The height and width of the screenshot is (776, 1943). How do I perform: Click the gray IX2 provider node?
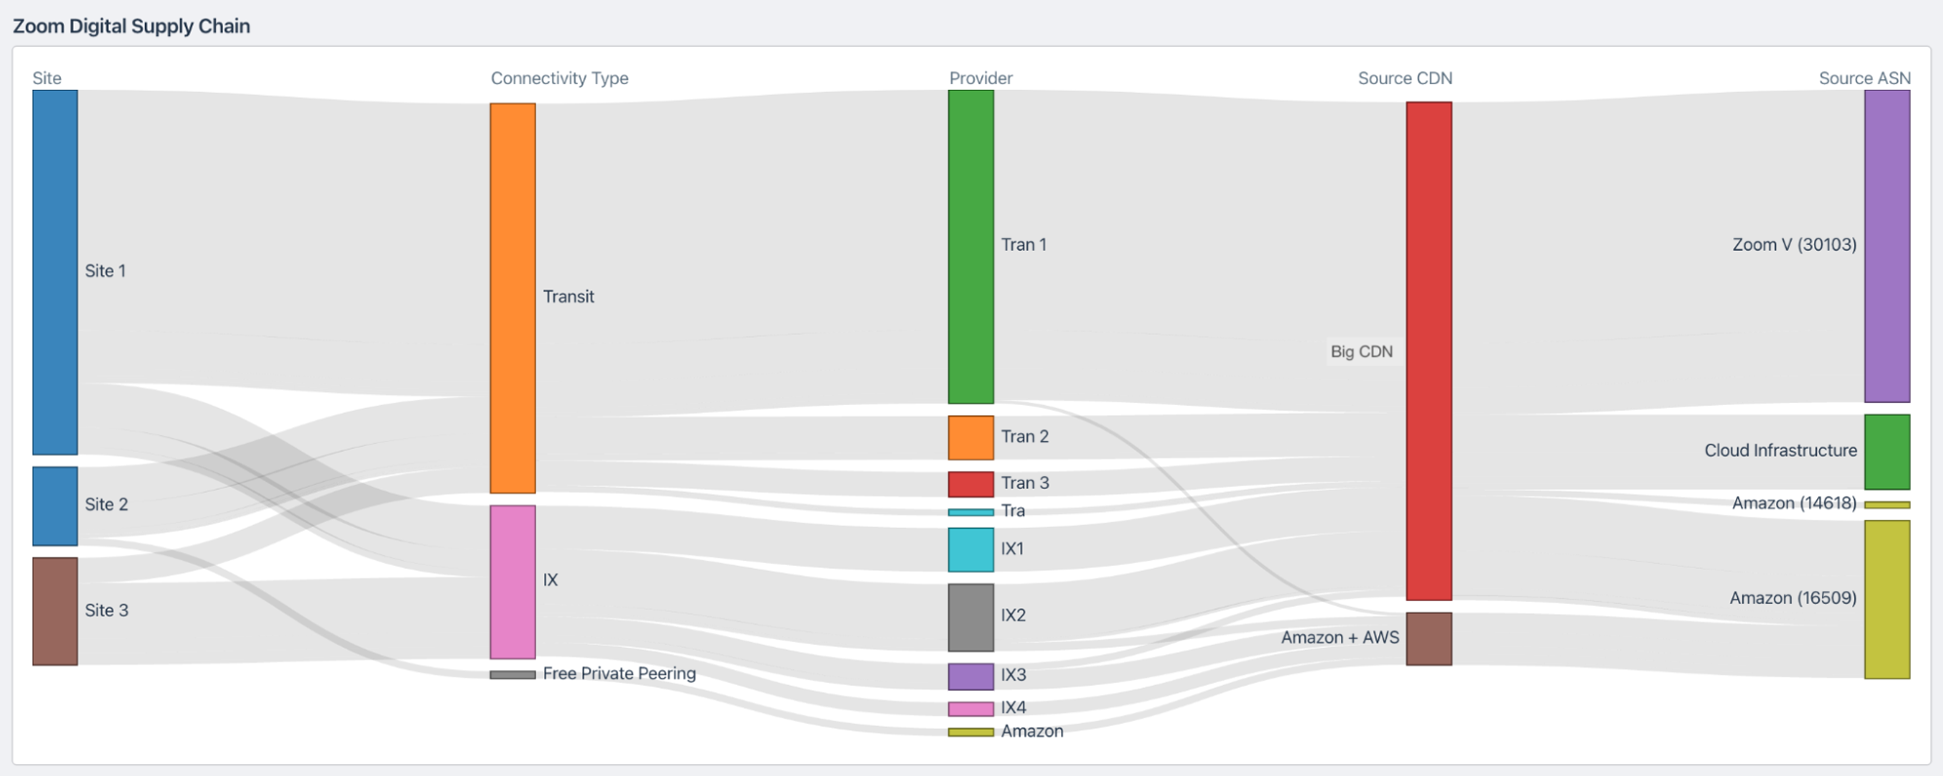pyautogui.click(x=971, y=618)
